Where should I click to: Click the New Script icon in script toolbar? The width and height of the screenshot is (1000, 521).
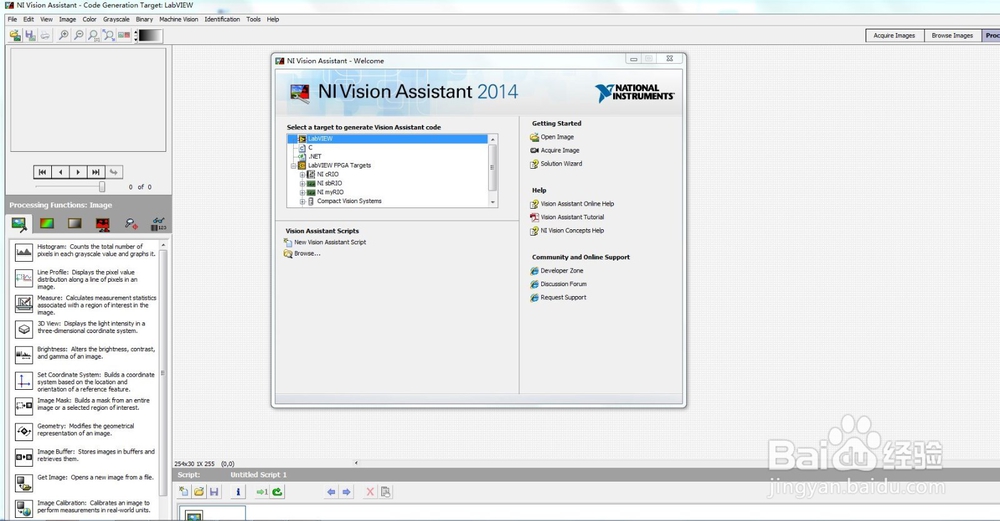coord(184,492)
